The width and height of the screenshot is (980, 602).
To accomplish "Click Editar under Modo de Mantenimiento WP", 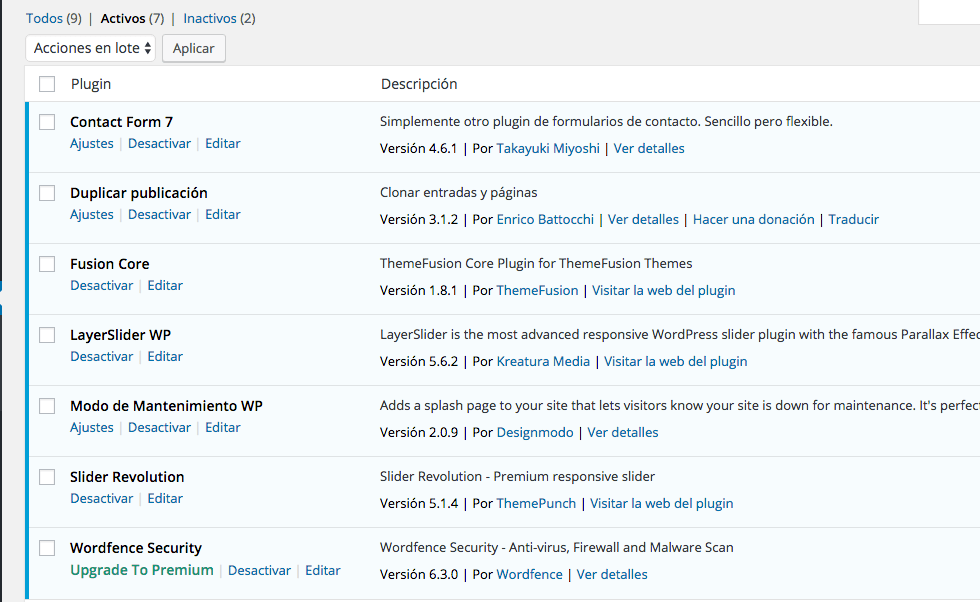I will point(222,428).
